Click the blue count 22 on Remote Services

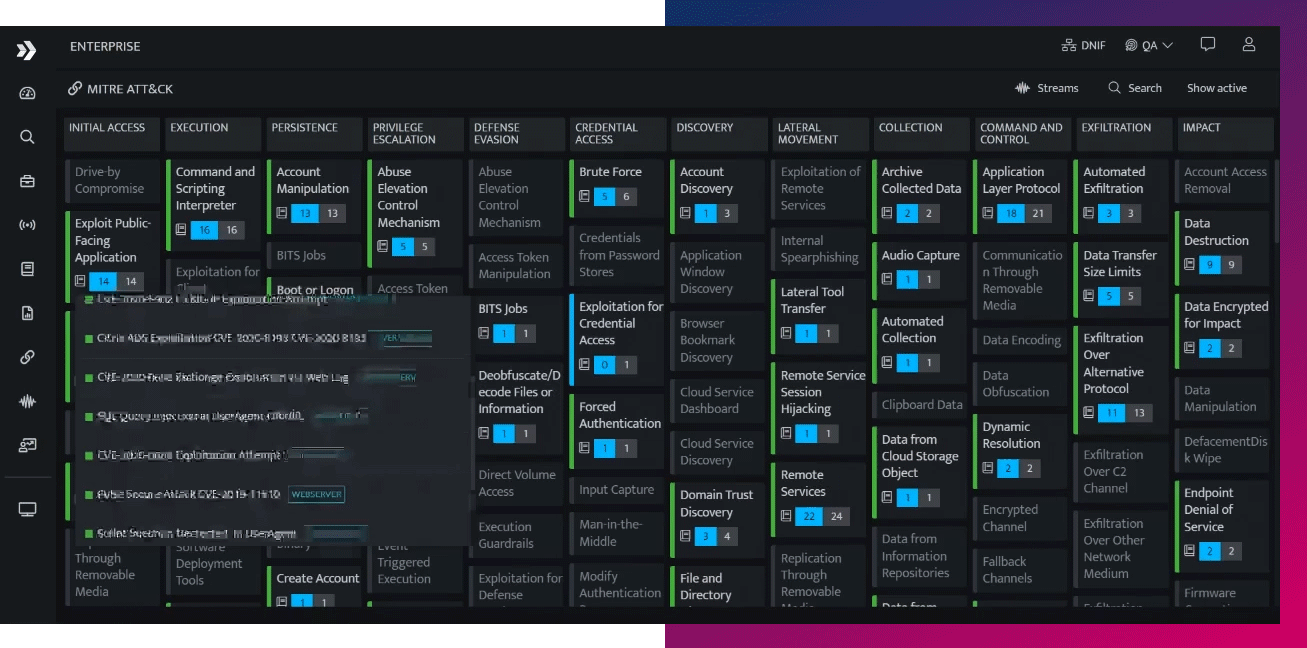click(808, 516)
